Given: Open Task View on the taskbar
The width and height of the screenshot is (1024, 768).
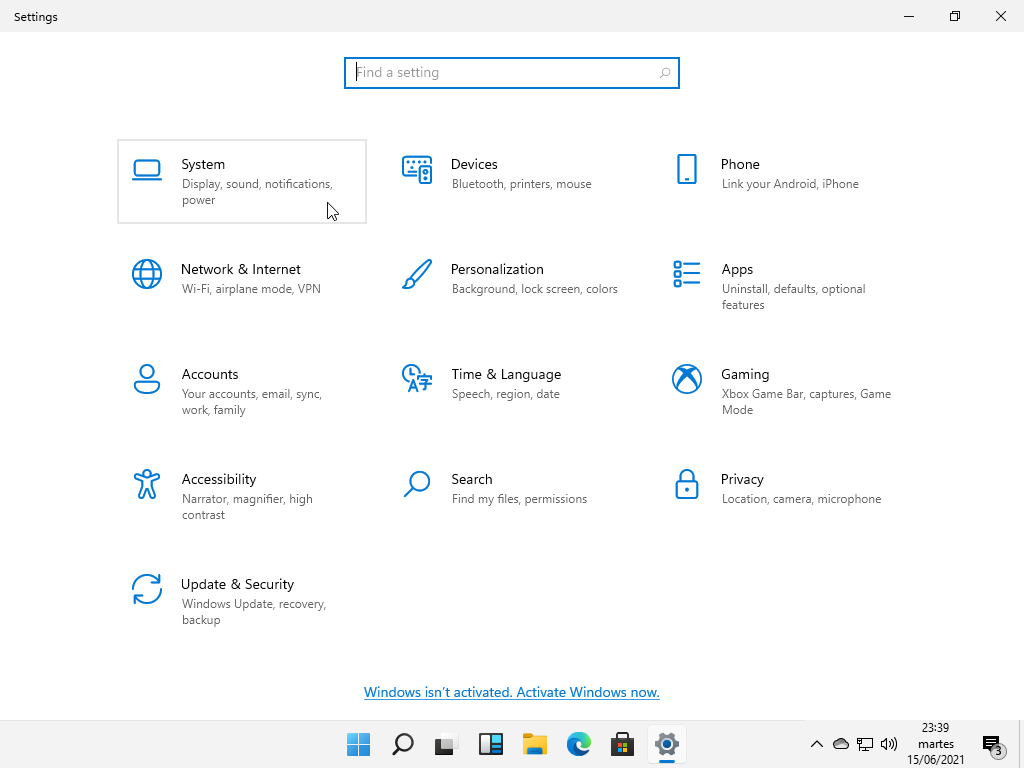Looking at the screenshot, I should click(447, 744).
